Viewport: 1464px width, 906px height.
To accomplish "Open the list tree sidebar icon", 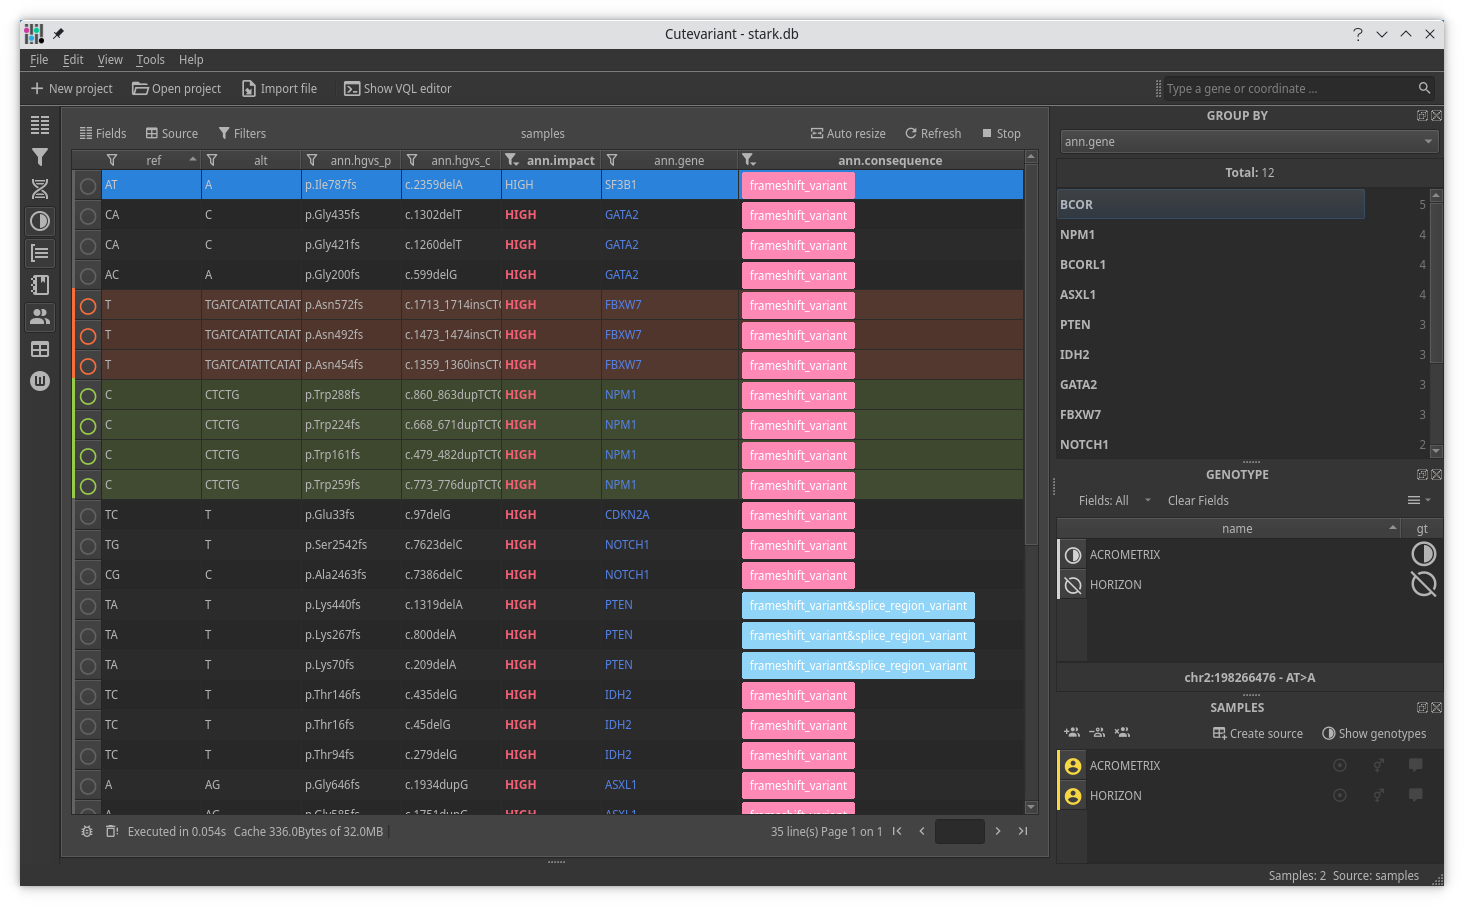I will (x=40, y=253).
